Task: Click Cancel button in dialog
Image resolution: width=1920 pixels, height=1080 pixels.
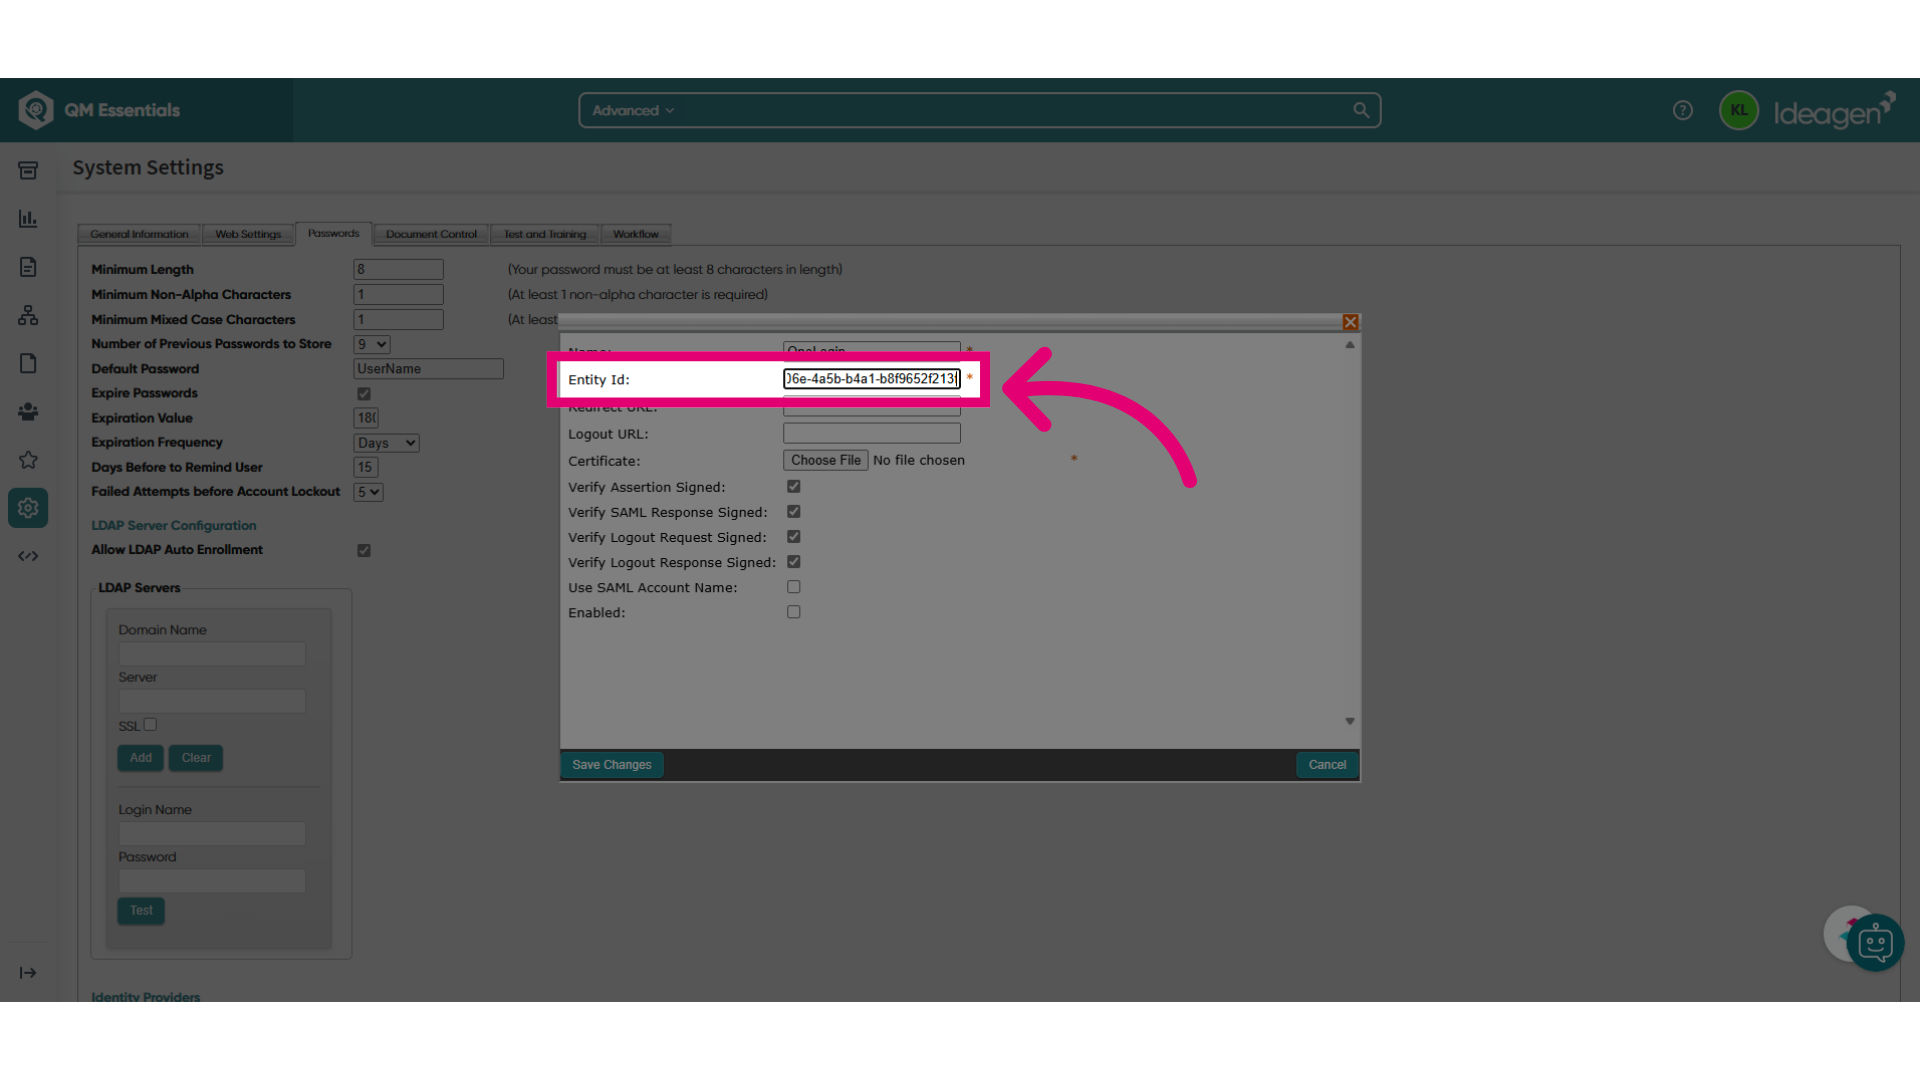Action: (x=1327, y=765)
